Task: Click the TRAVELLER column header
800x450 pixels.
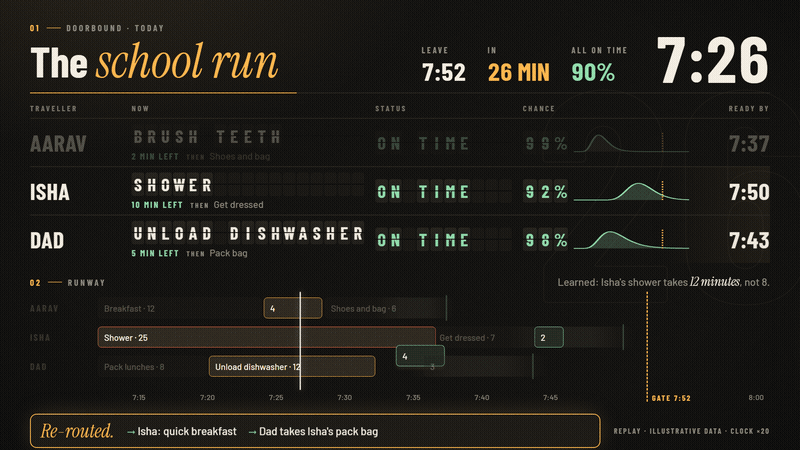Action: coord(53,109)
